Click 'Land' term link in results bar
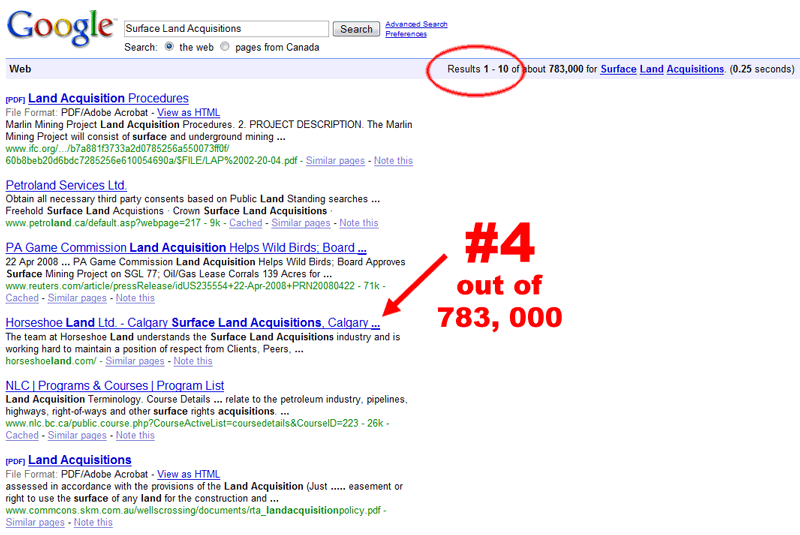The image size is (800, 535). pyautogui.click(x=652, y=69)
